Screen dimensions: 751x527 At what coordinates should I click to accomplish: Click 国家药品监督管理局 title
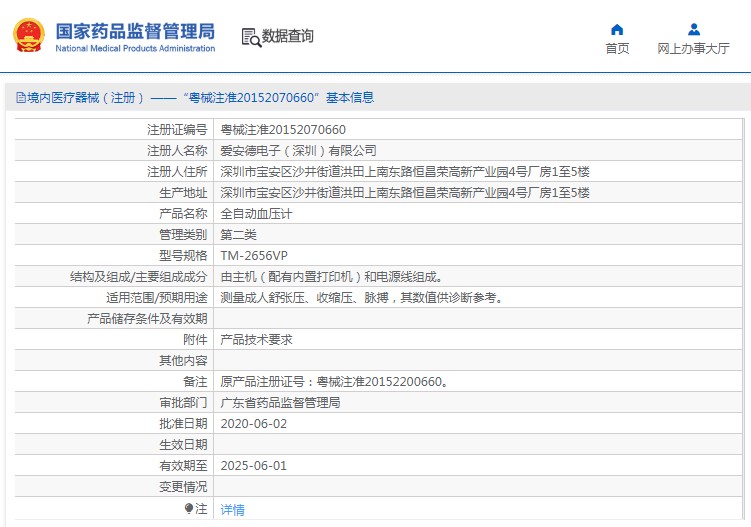pos(135,31)
